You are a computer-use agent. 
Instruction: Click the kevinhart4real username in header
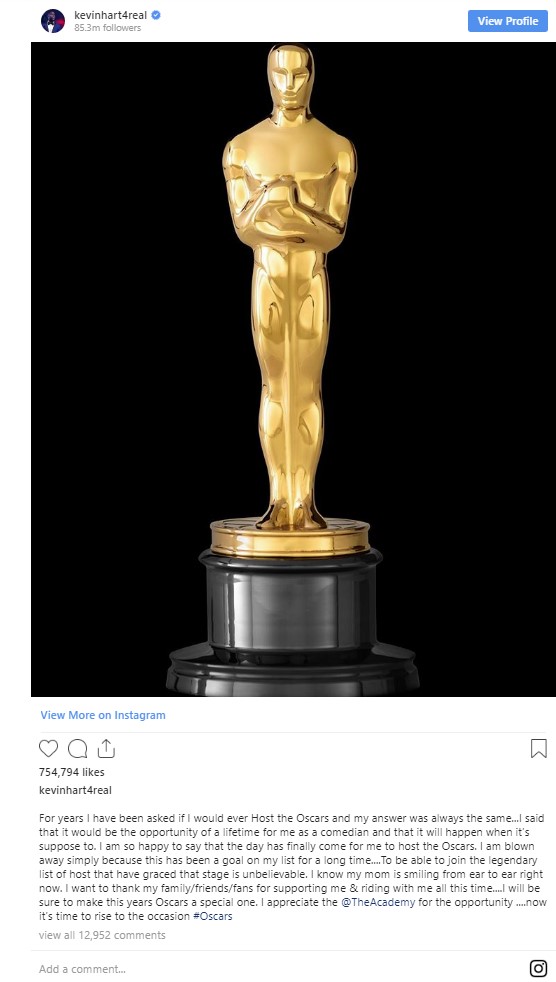pos(110,15)
